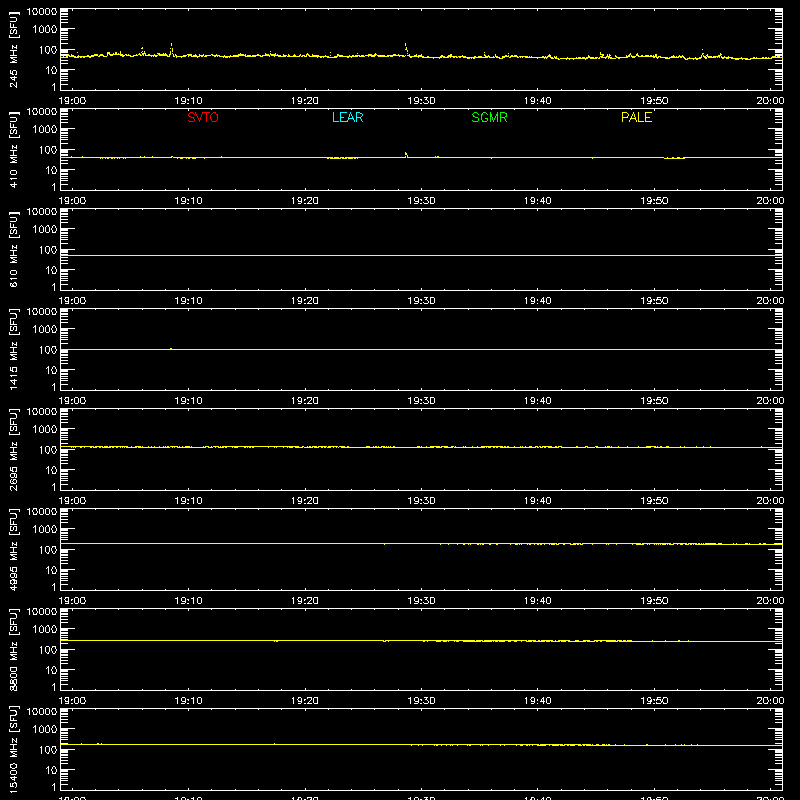Click the 19:10 tick under the 1415 MHz plot
Image resolution: width=800 pixels, height=800 pixels.
pyautogui.click(x=188, y=401)
